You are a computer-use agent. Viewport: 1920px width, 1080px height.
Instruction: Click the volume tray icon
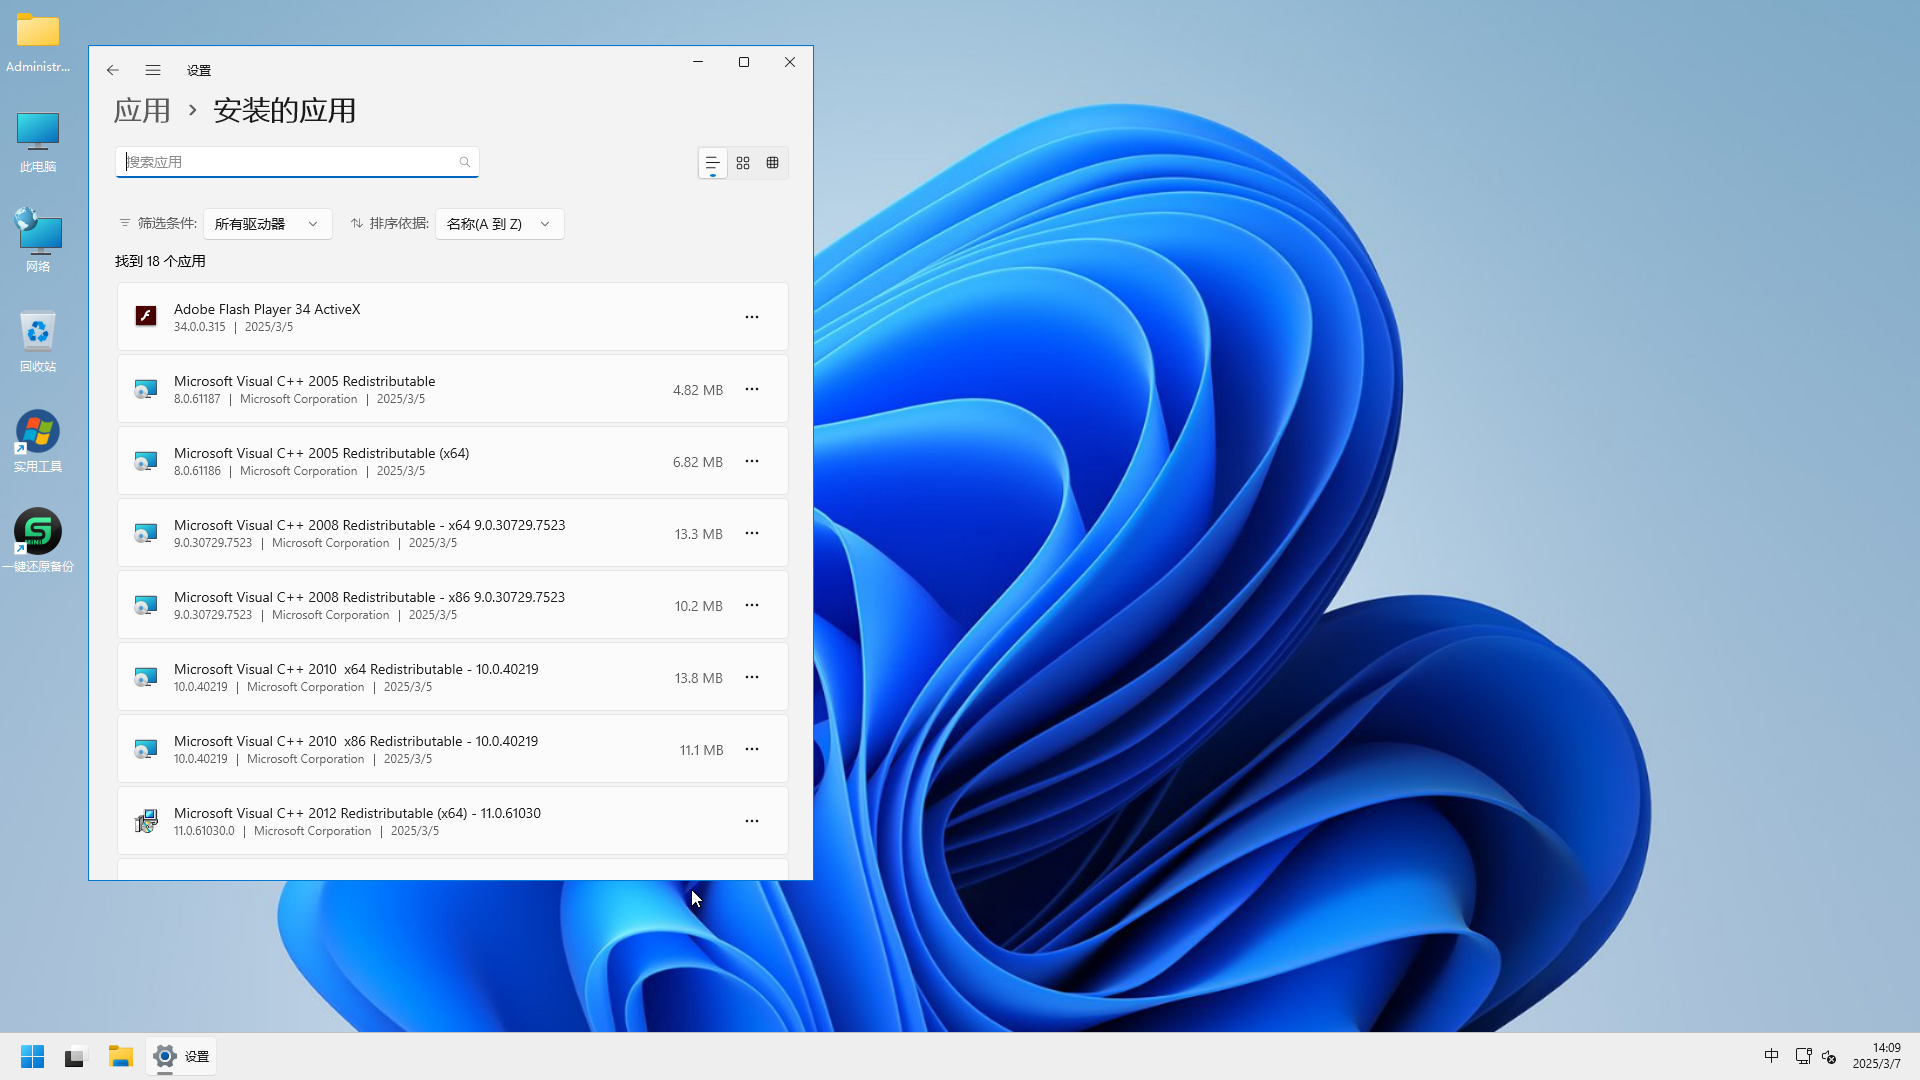(1830, 1056)
